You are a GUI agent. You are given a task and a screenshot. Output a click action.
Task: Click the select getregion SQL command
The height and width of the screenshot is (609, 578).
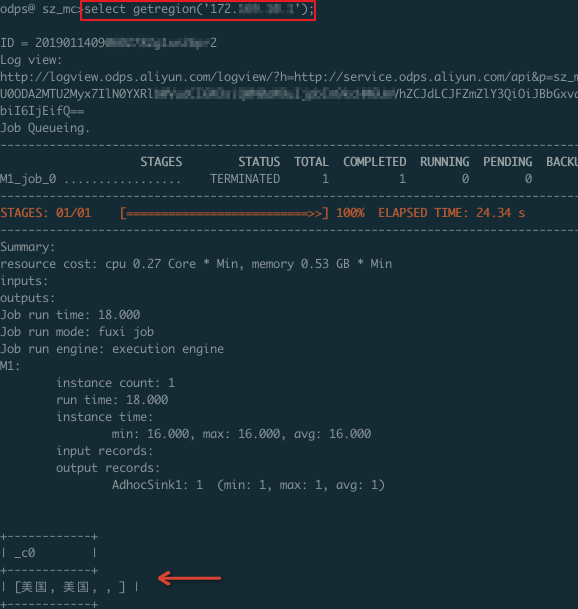[x=198, y=9]
